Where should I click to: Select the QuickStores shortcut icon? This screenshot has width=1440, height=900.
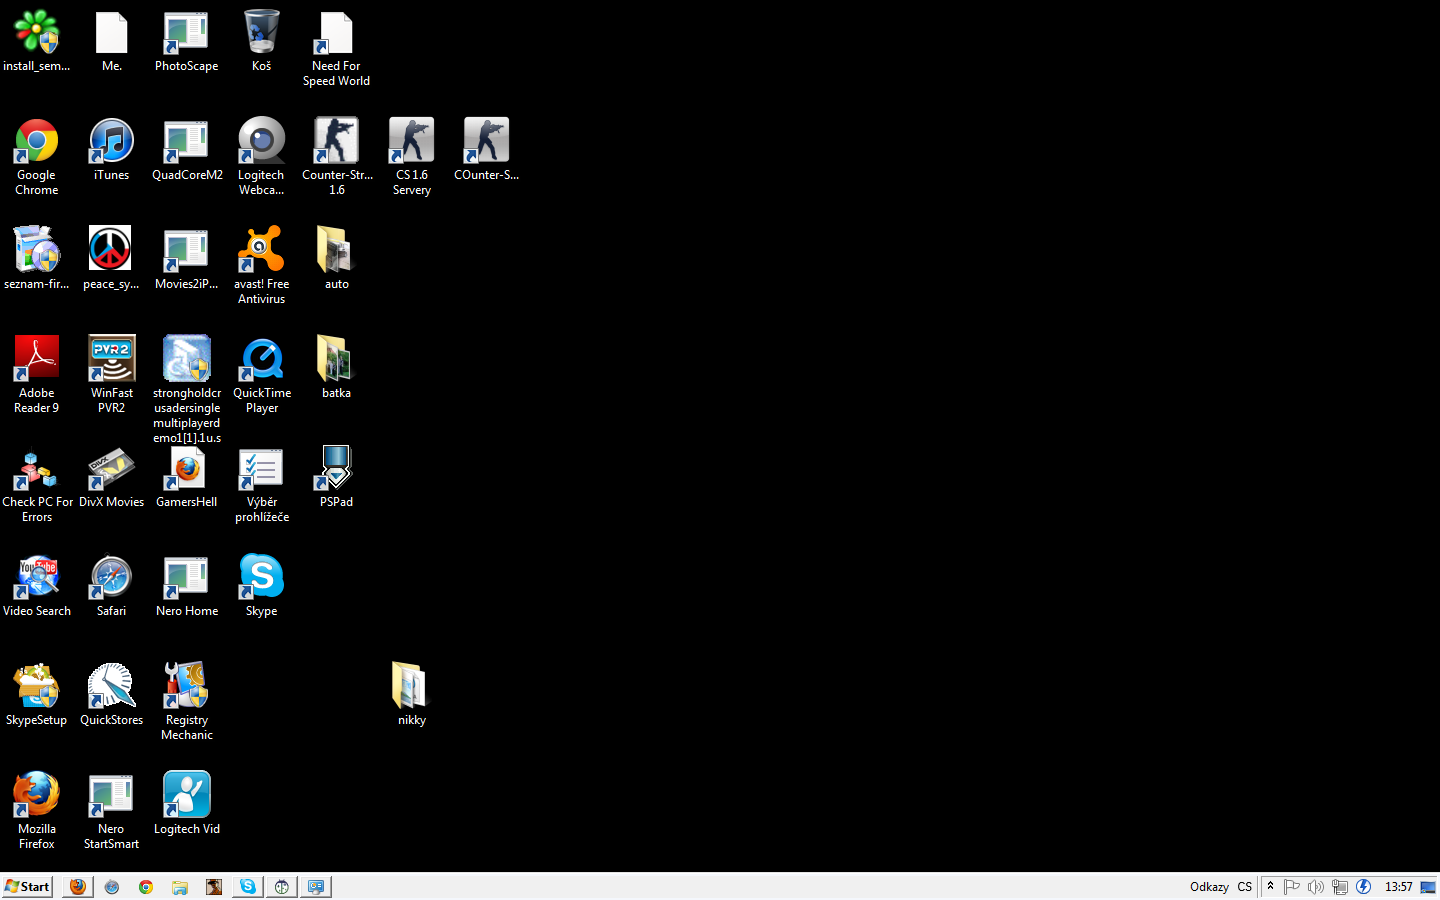click(111, 687)
